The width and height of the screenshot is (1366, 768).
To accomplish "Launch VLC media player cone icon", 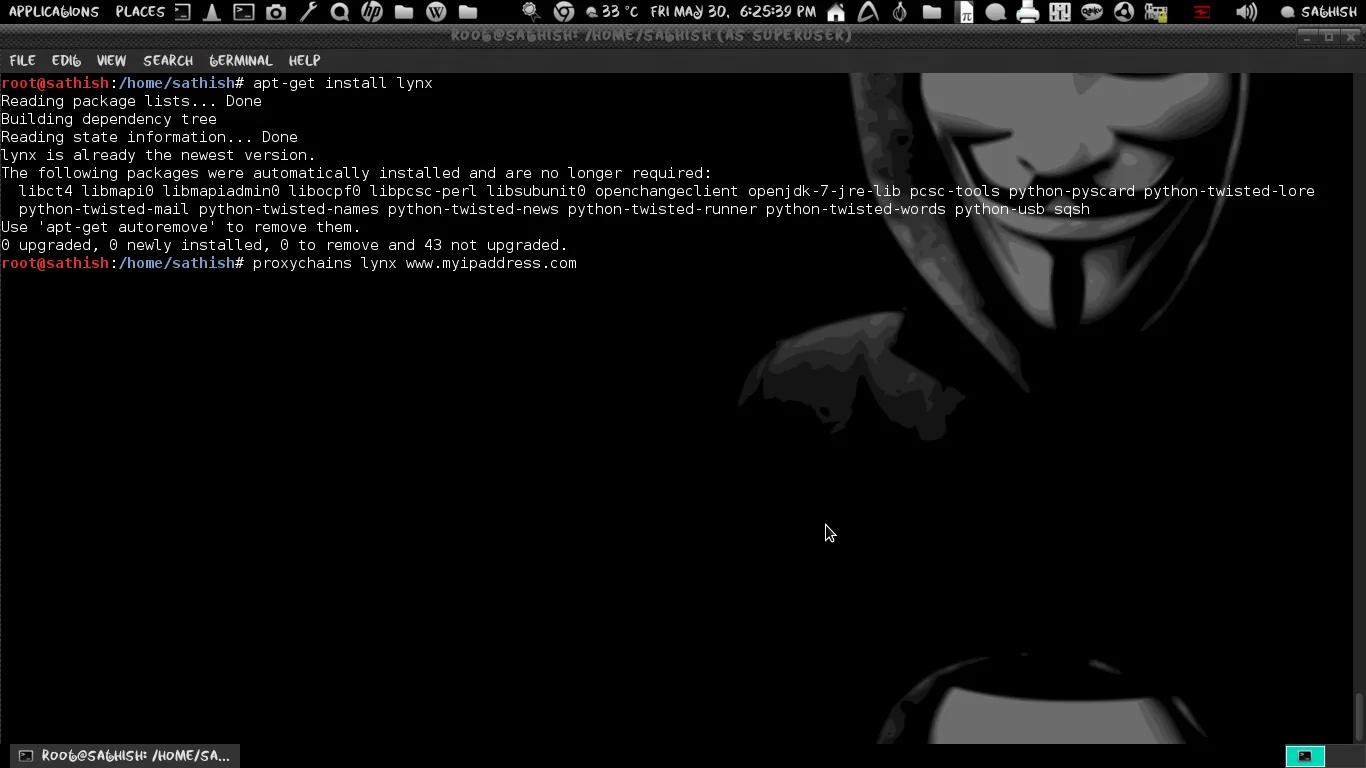I will point(212,12).
